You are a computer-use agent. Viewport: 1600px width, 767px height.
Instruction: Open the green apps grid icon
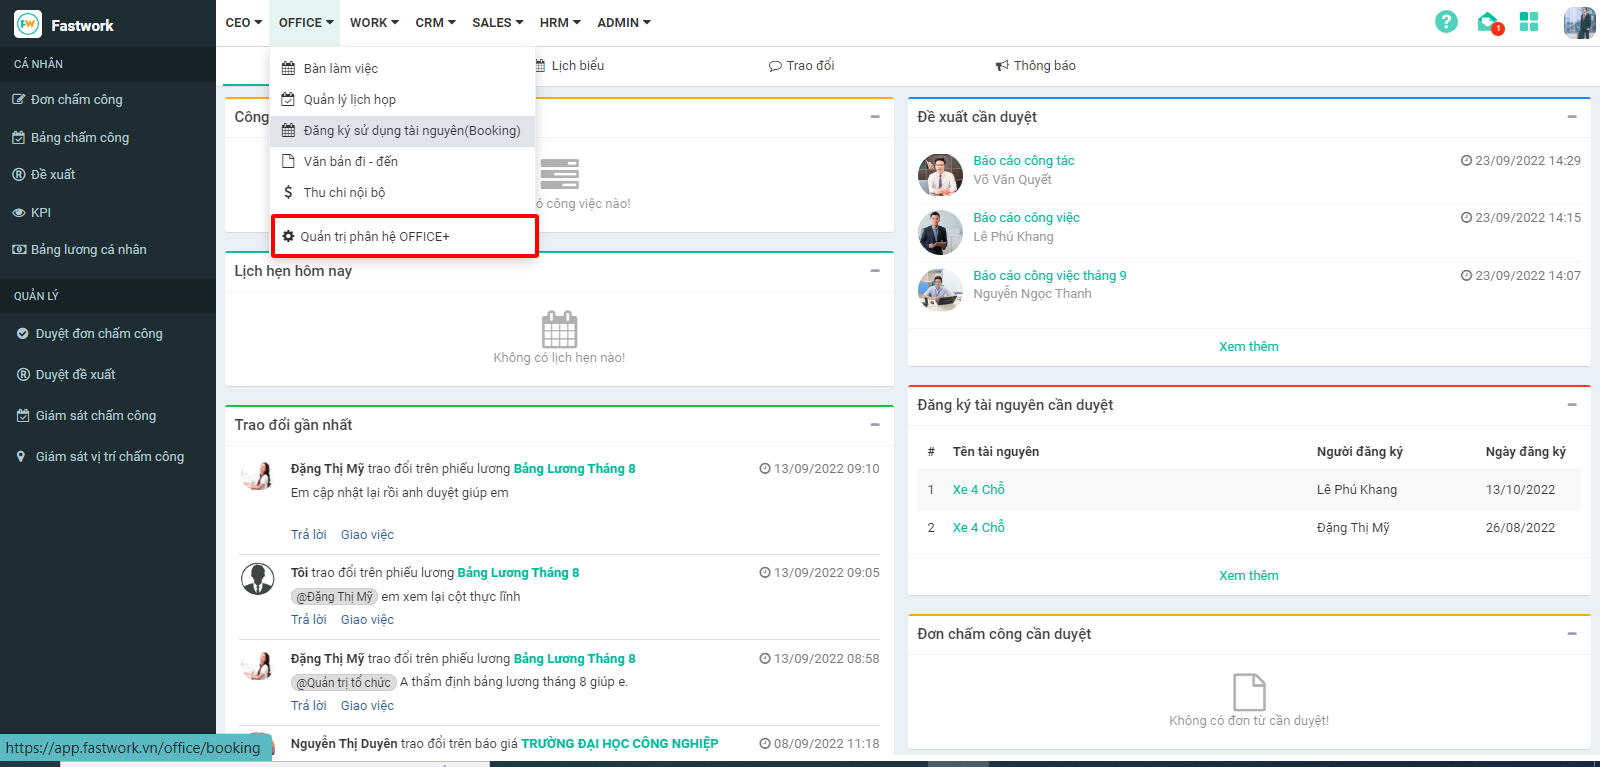(1529, 22)
